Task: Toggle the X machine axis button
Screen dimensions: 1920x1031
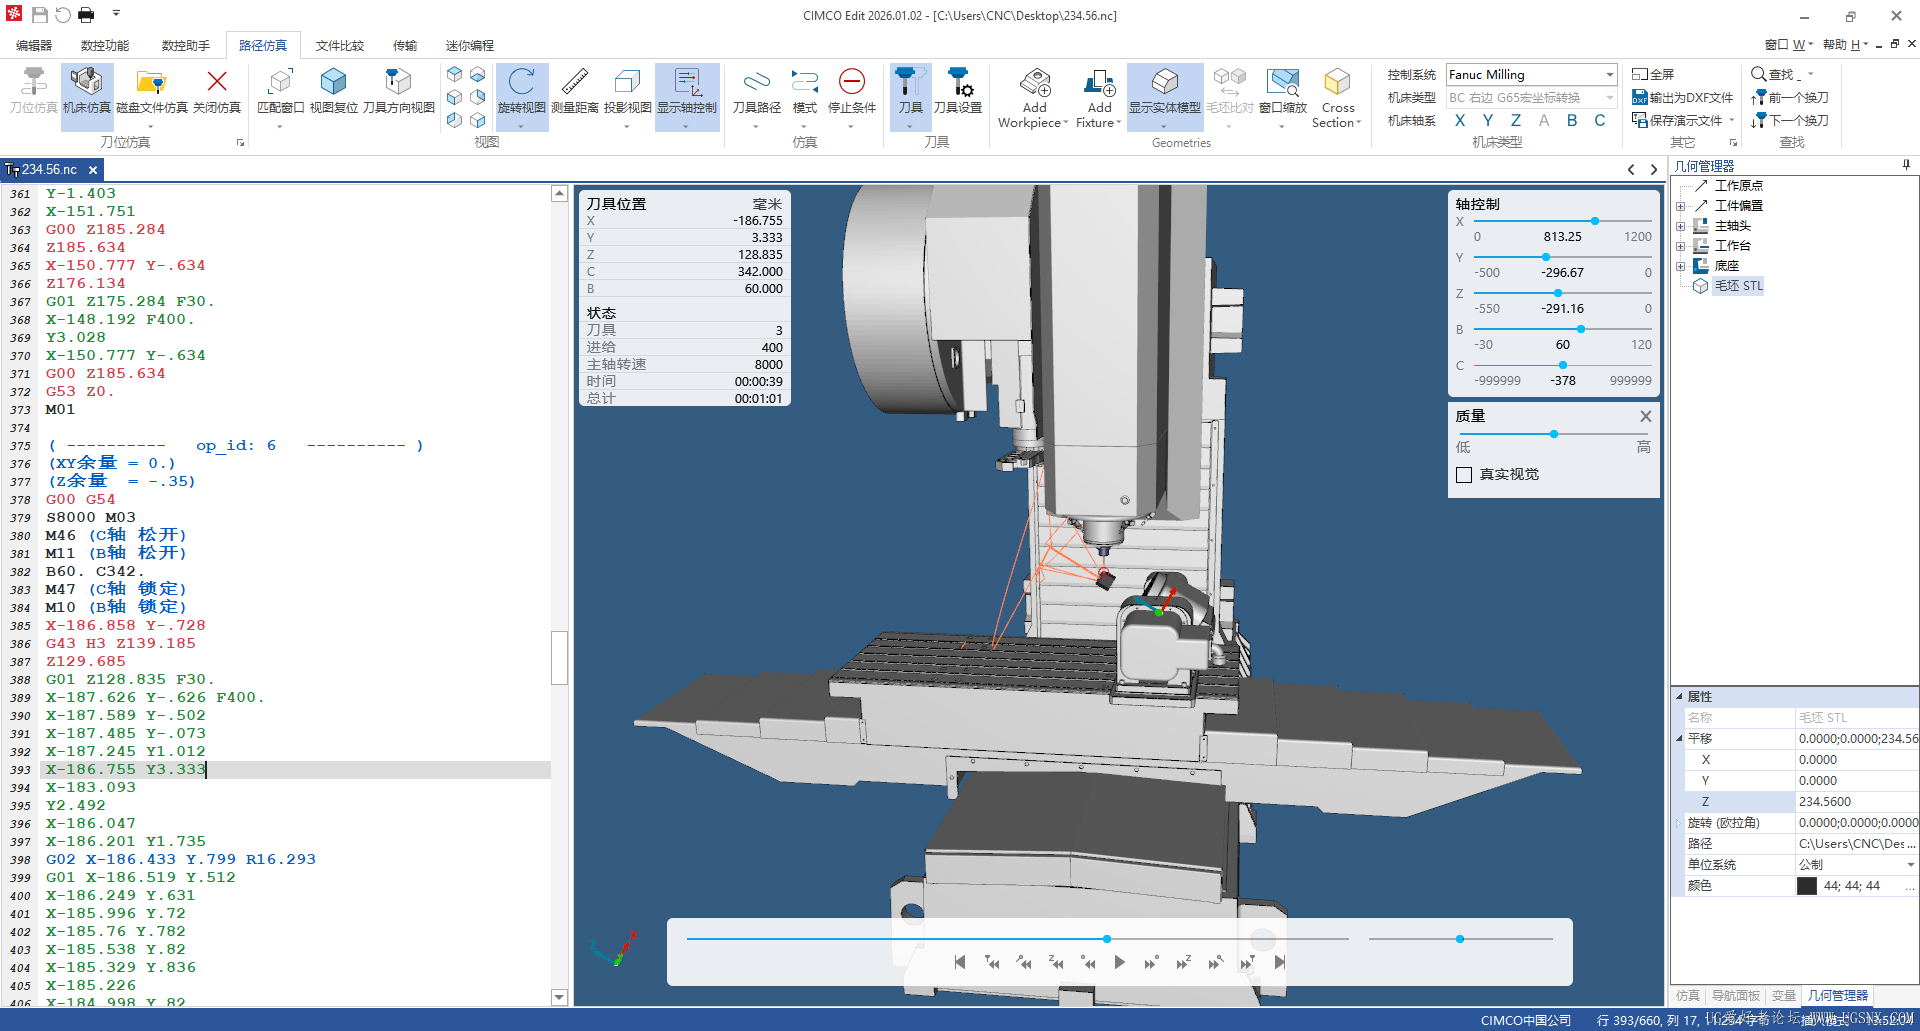Action: [1460, 121]
